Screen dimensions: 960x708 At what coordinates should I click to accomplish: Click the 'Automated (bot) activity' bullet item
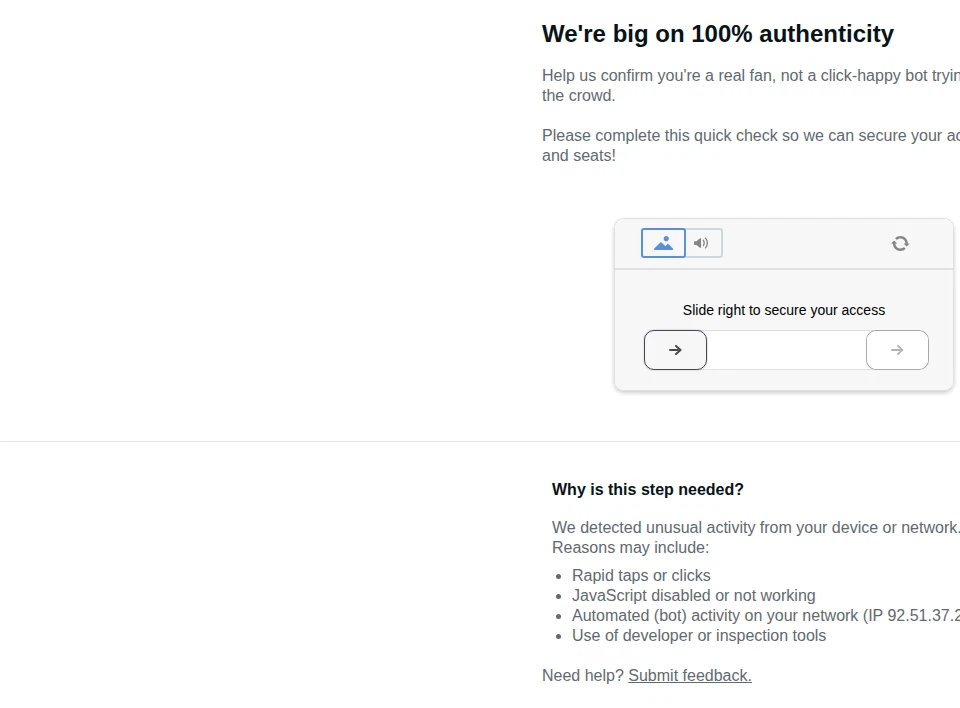766,616
